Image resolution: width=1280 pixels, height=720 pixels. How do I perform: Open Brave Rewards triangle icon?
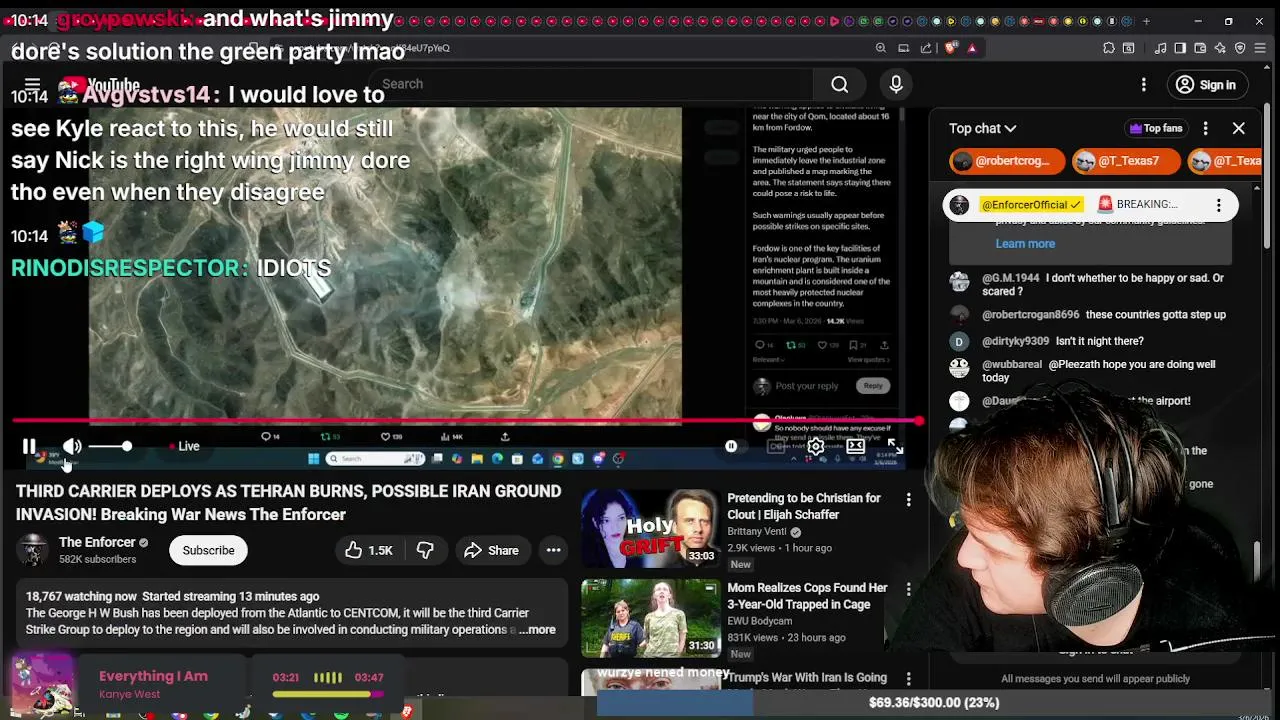click(971, 48)
